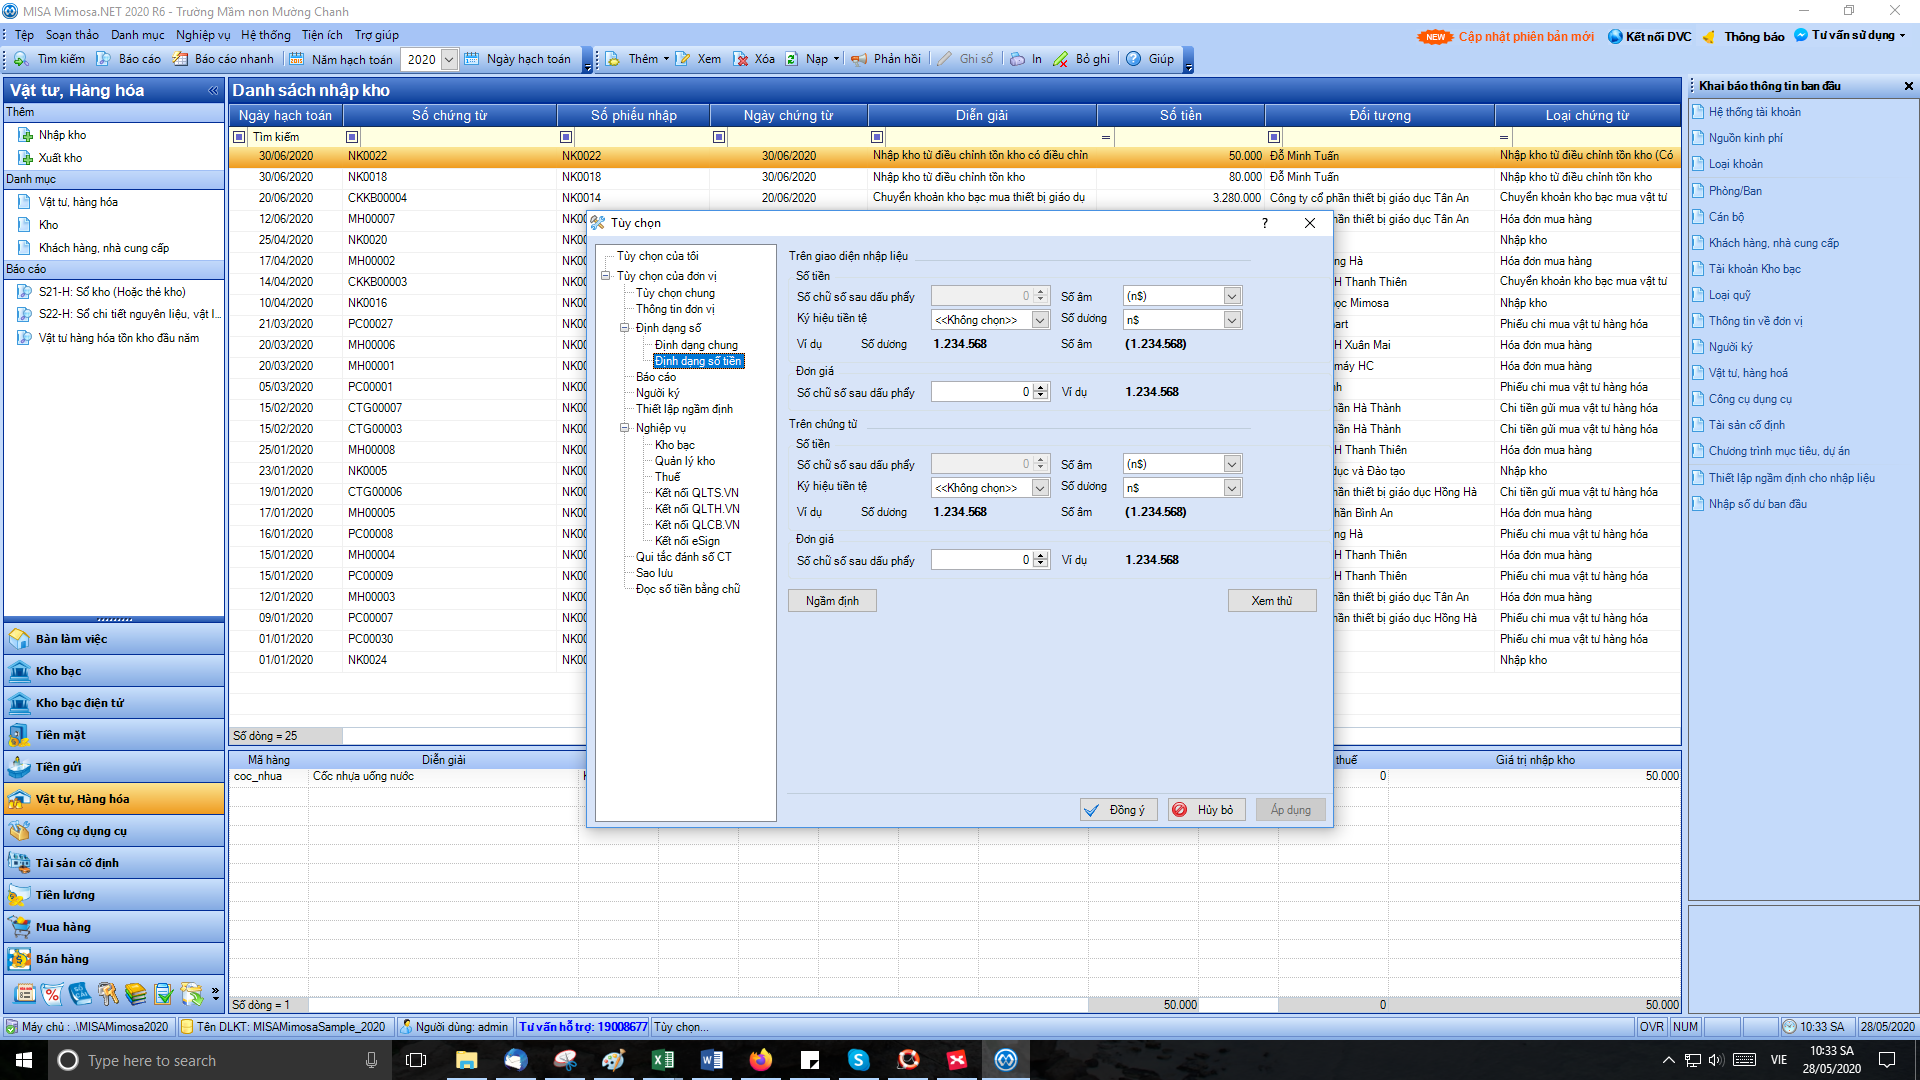The width and height of the screenshot is (1920, 1080).
Task: Click the Nhập kho icon in sidebar
Action: [x=25, y=135]
